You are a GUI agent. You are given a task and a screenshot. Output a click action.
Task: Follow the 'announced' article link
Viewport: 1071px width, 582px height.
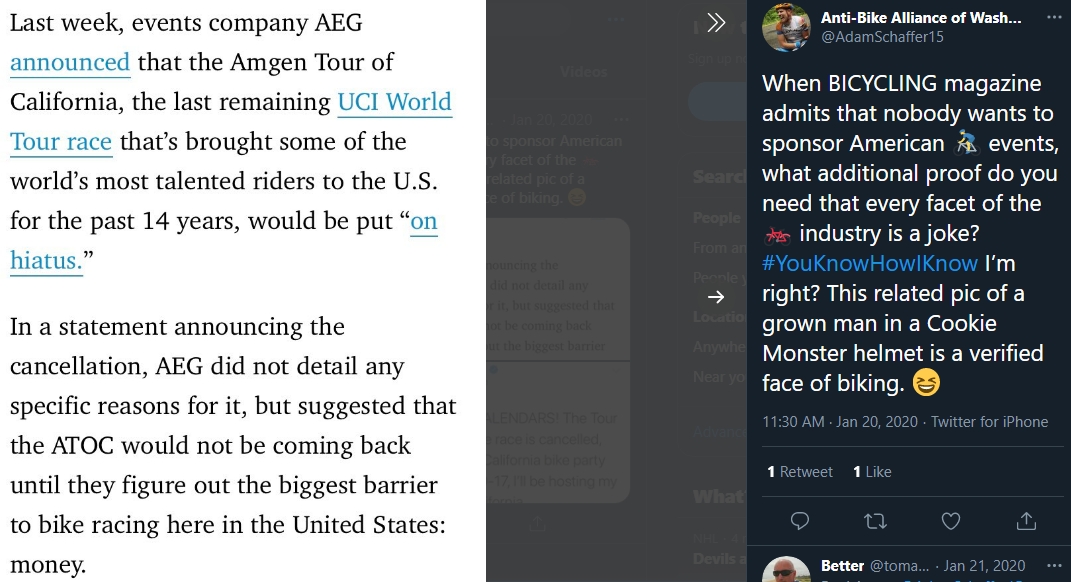pos(70,62)
